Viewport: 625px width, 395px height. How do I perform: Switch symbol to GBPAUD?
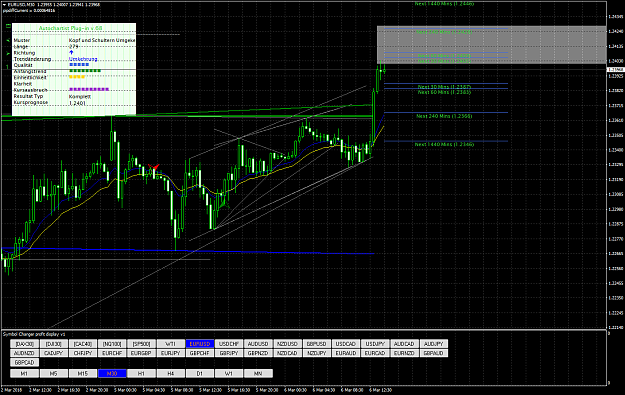click(x=434, y=353)
